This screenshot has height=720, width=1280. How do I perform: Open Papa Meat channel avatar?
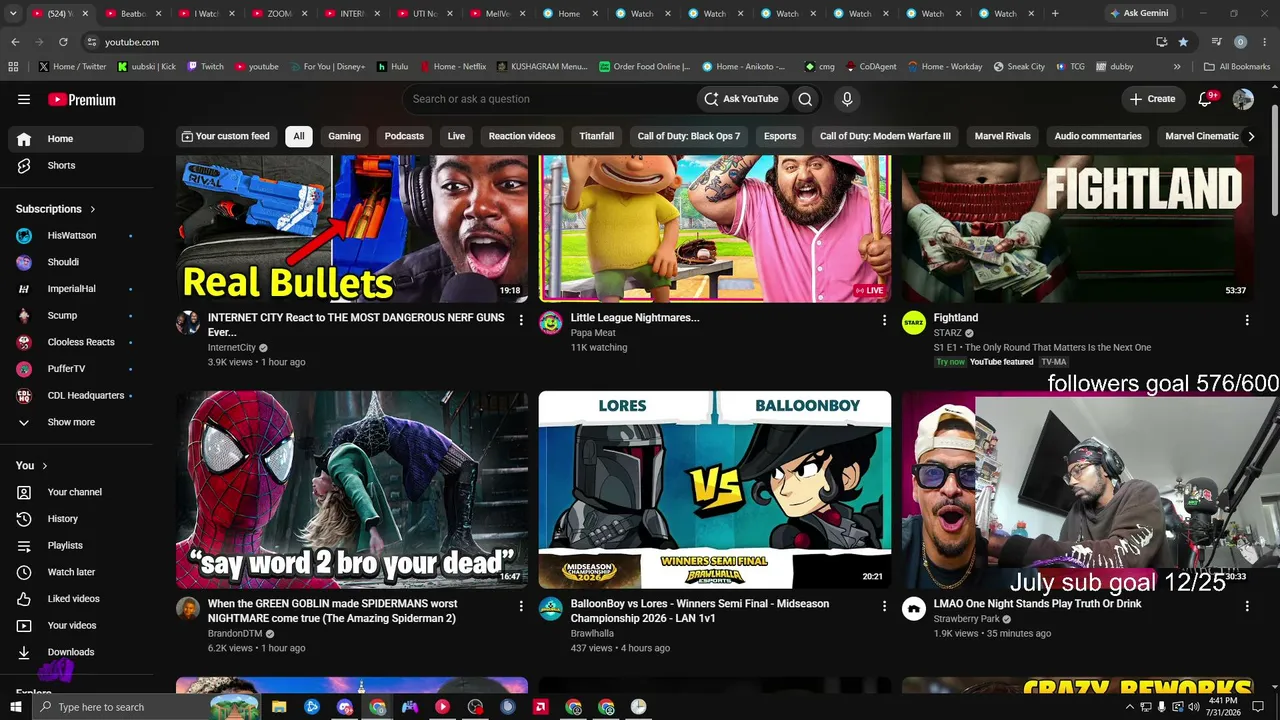pyautogui.click(x=551, y=322)
